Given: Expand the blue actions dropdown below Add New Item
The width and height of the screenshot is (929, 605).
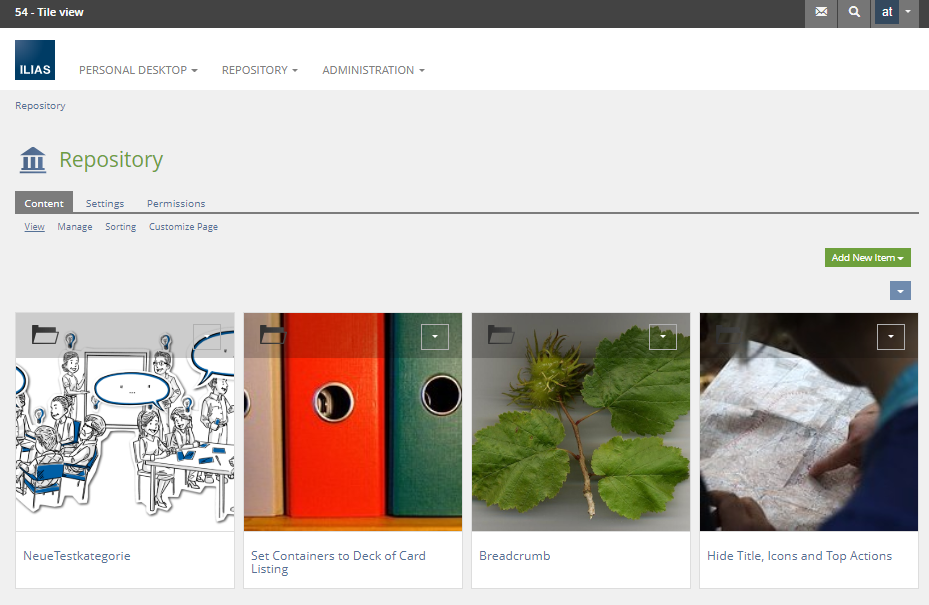Looking at the screenshot, I should click(x=900, y=290).
